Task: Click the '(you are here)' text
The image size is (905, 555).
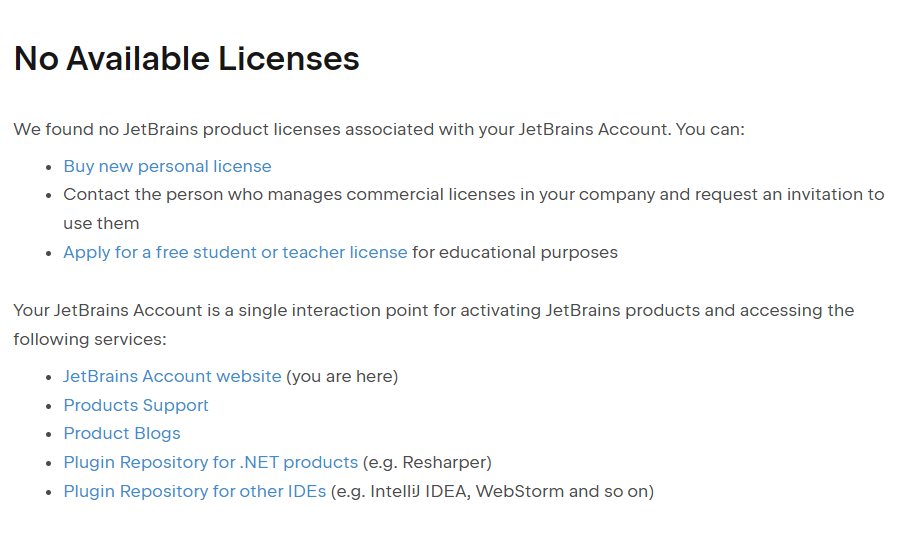Action: point(342,377)
